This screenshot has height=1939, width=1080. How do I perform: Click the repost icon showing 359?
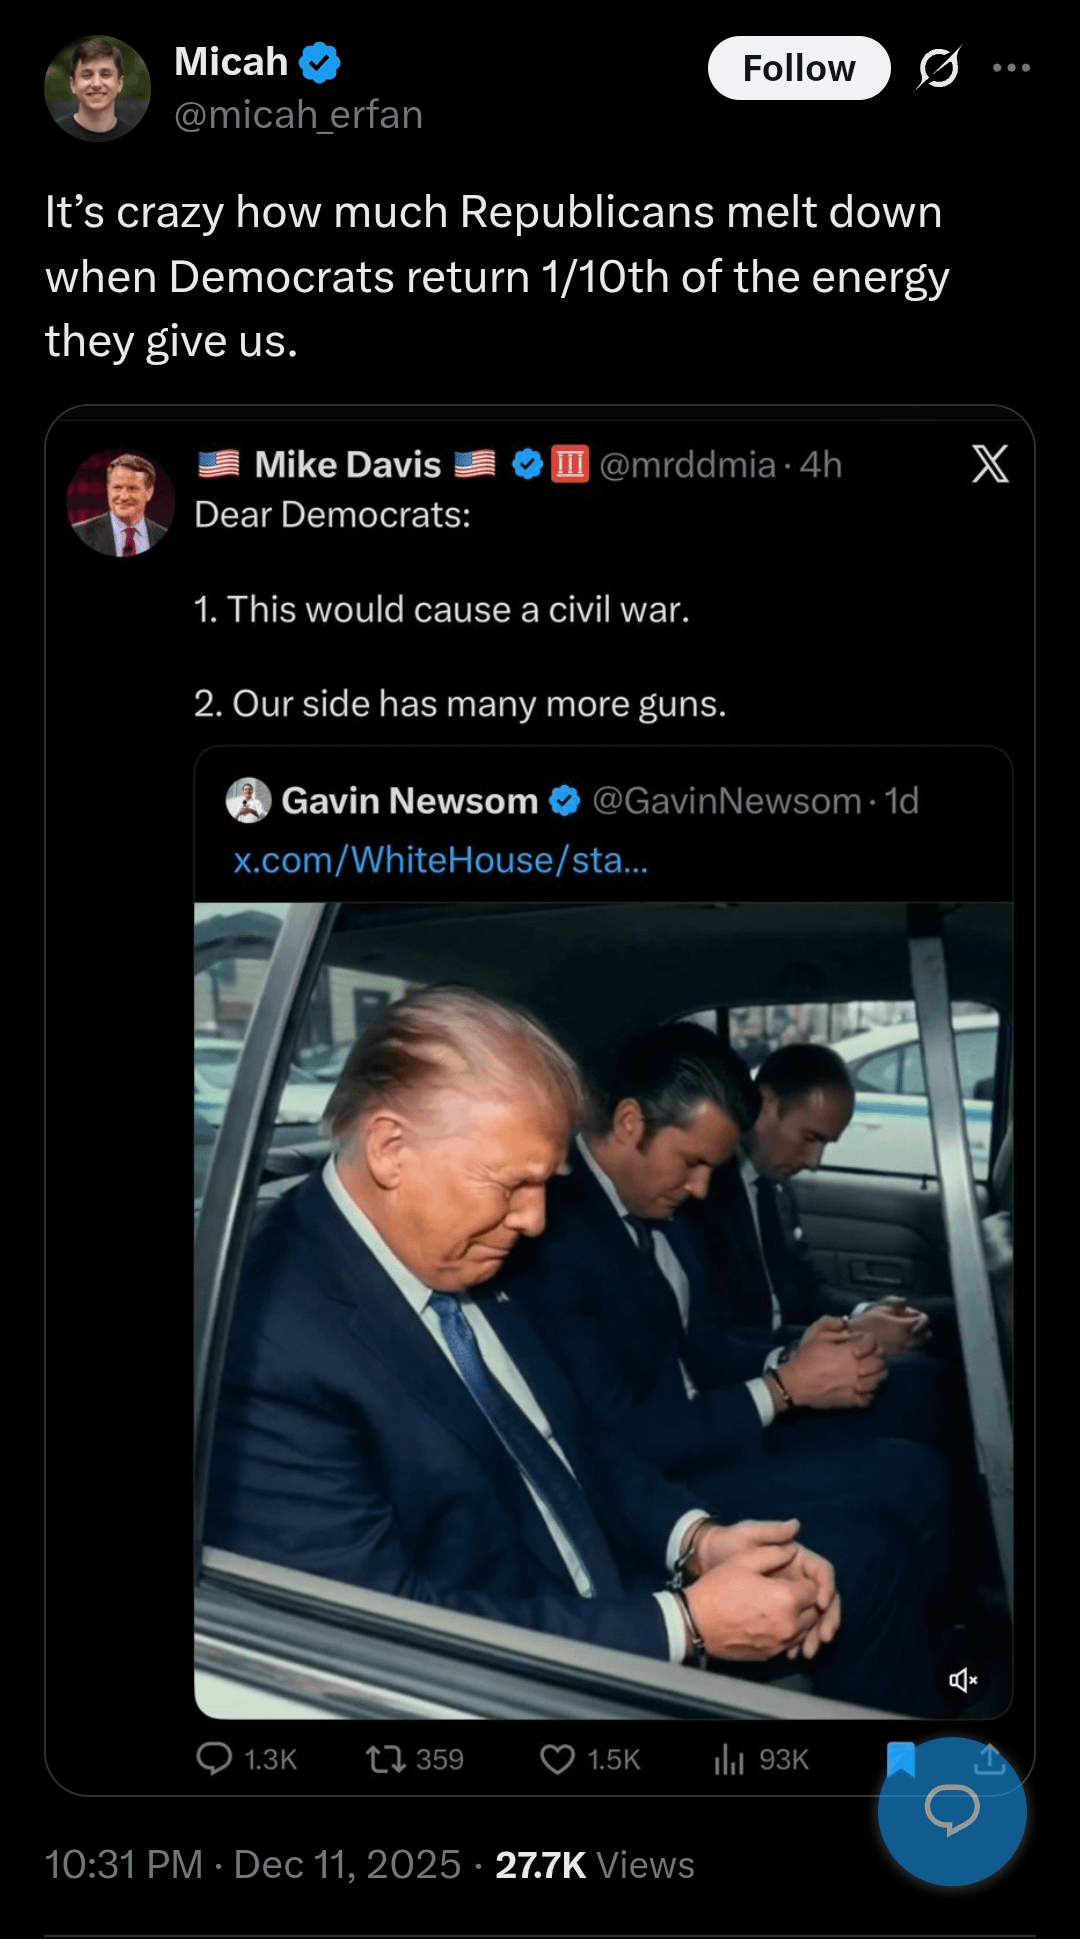click(x=385, y=1758)
